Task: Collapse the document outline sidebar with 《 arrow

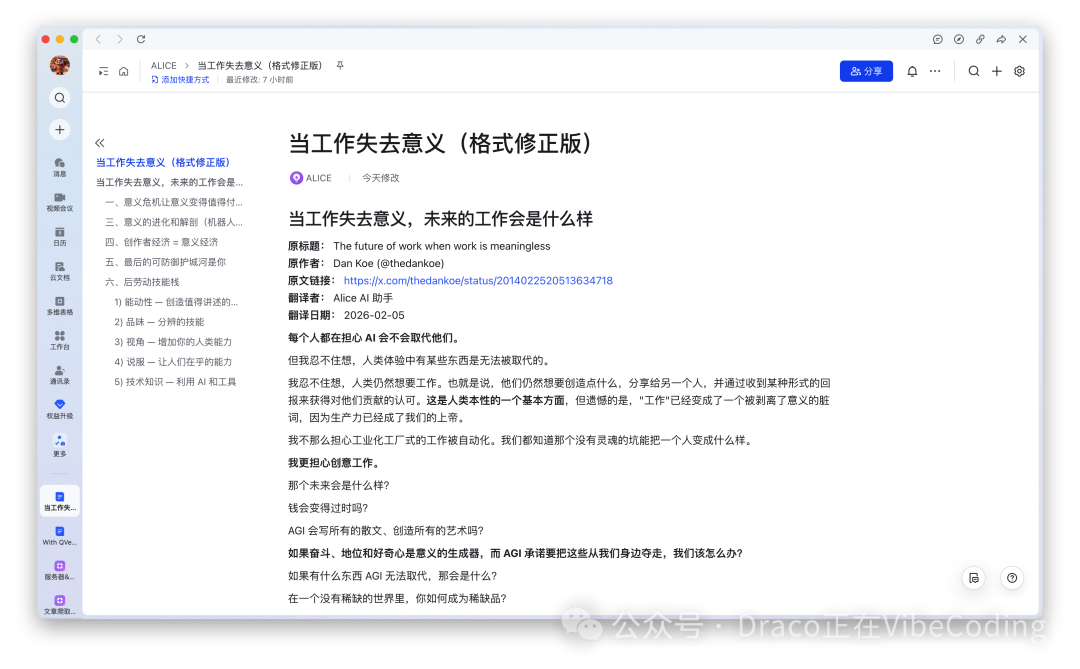Action: [x=99, y=143]
